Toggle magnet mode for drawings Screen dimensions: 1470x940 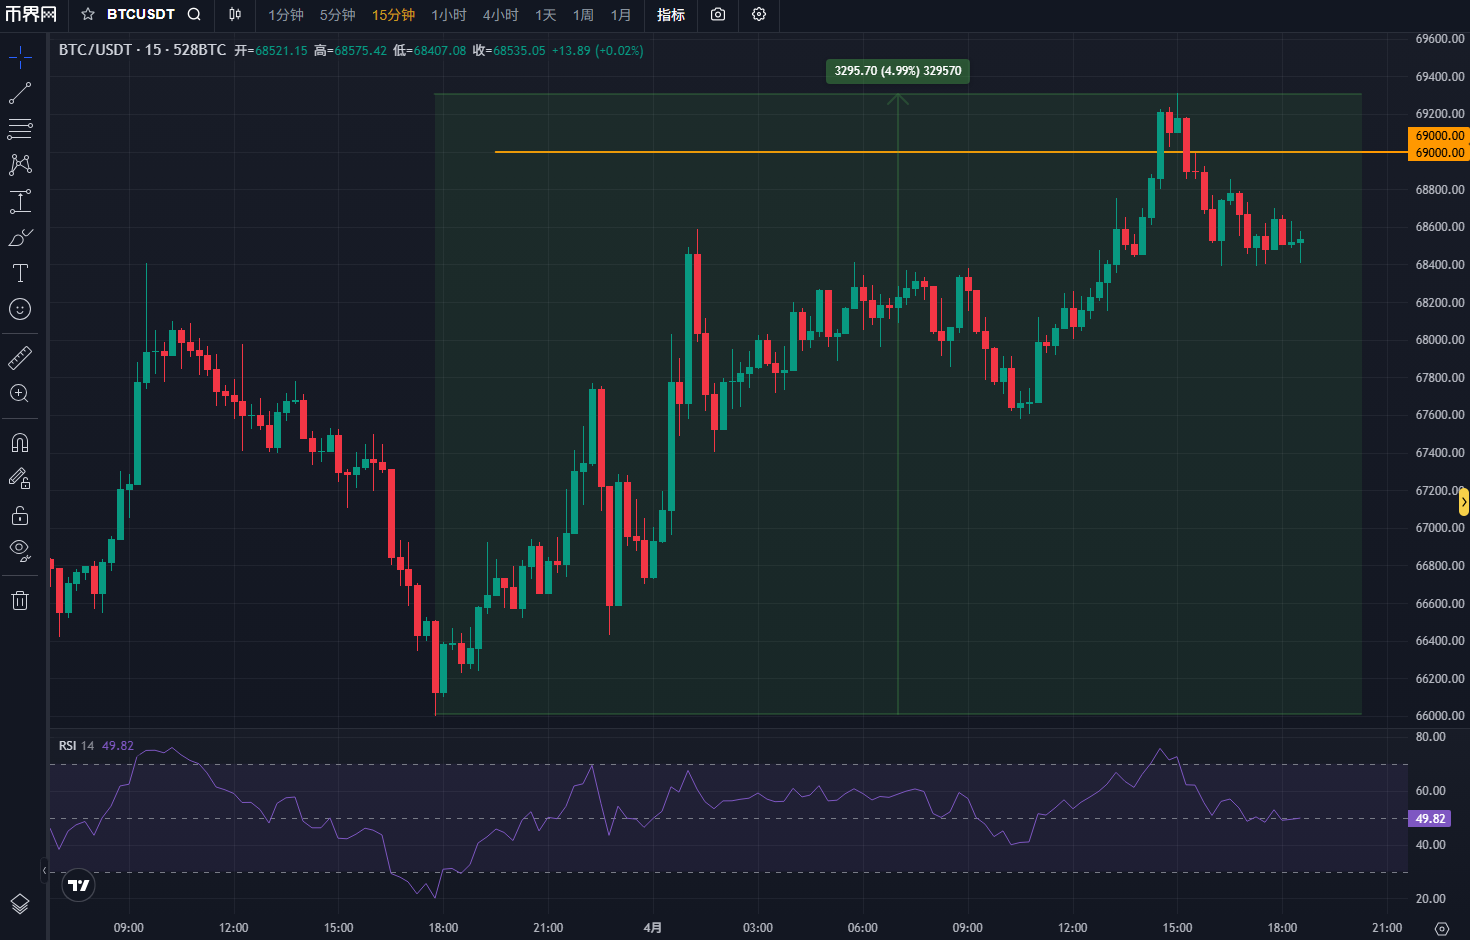20,442
